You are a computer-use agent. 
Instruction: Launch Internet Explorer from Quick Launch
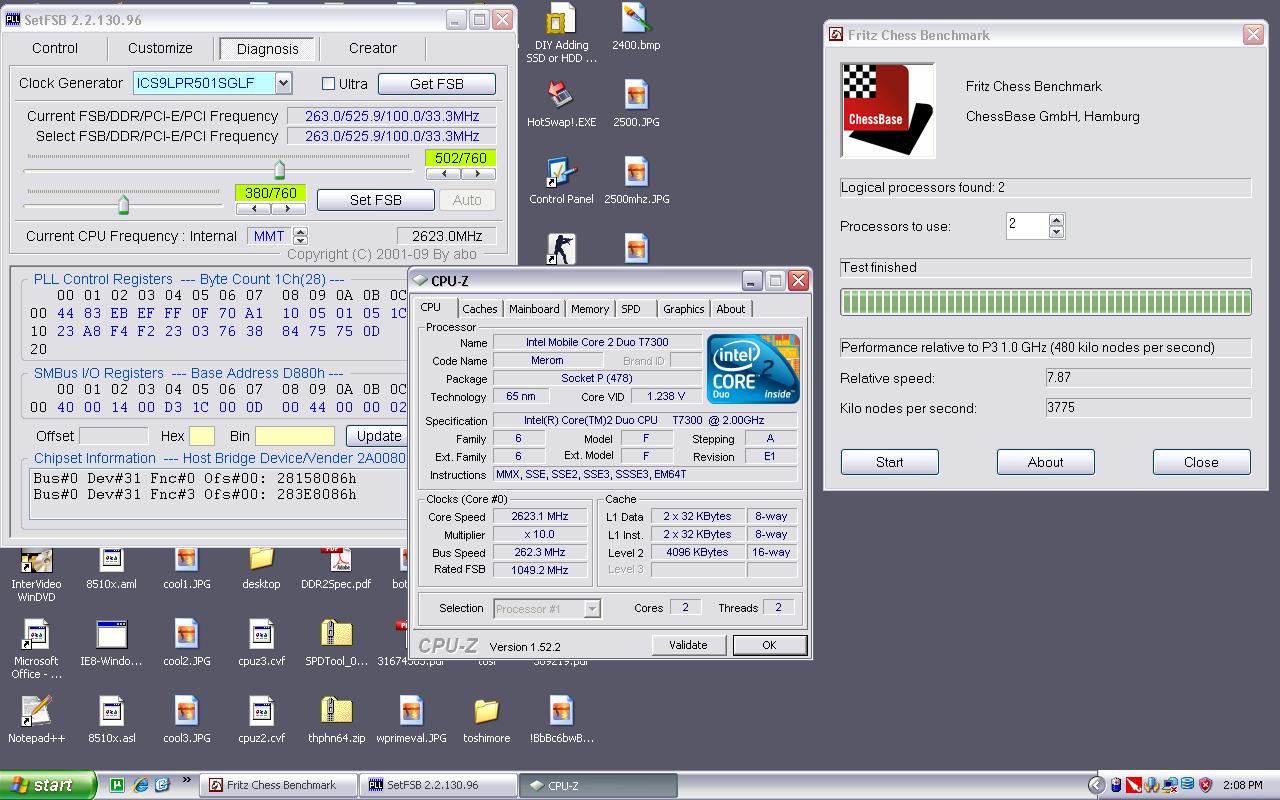(141, 785)
